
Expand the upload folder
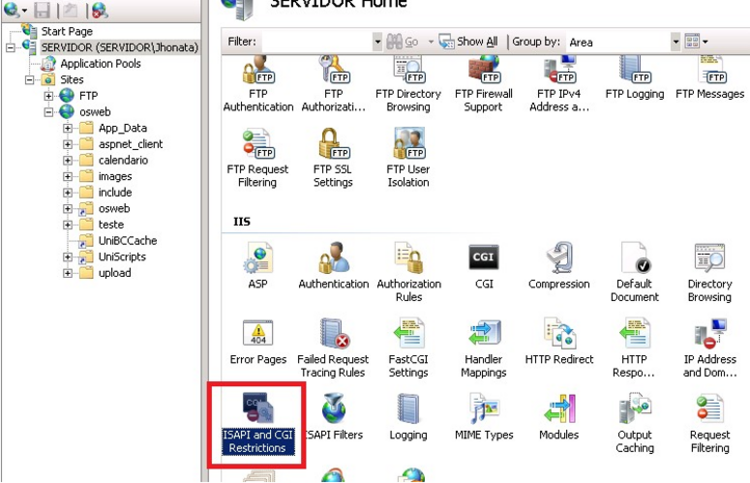click(67, 273)
